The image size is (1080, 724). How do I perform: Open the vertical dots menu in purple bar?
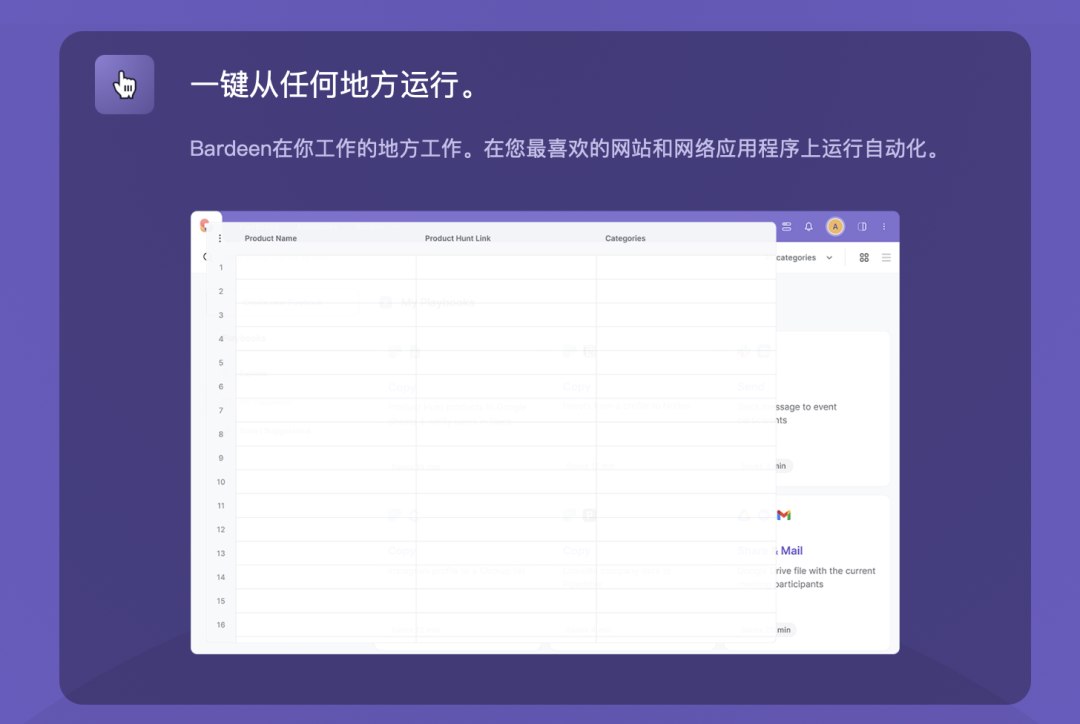click(884, 227)
